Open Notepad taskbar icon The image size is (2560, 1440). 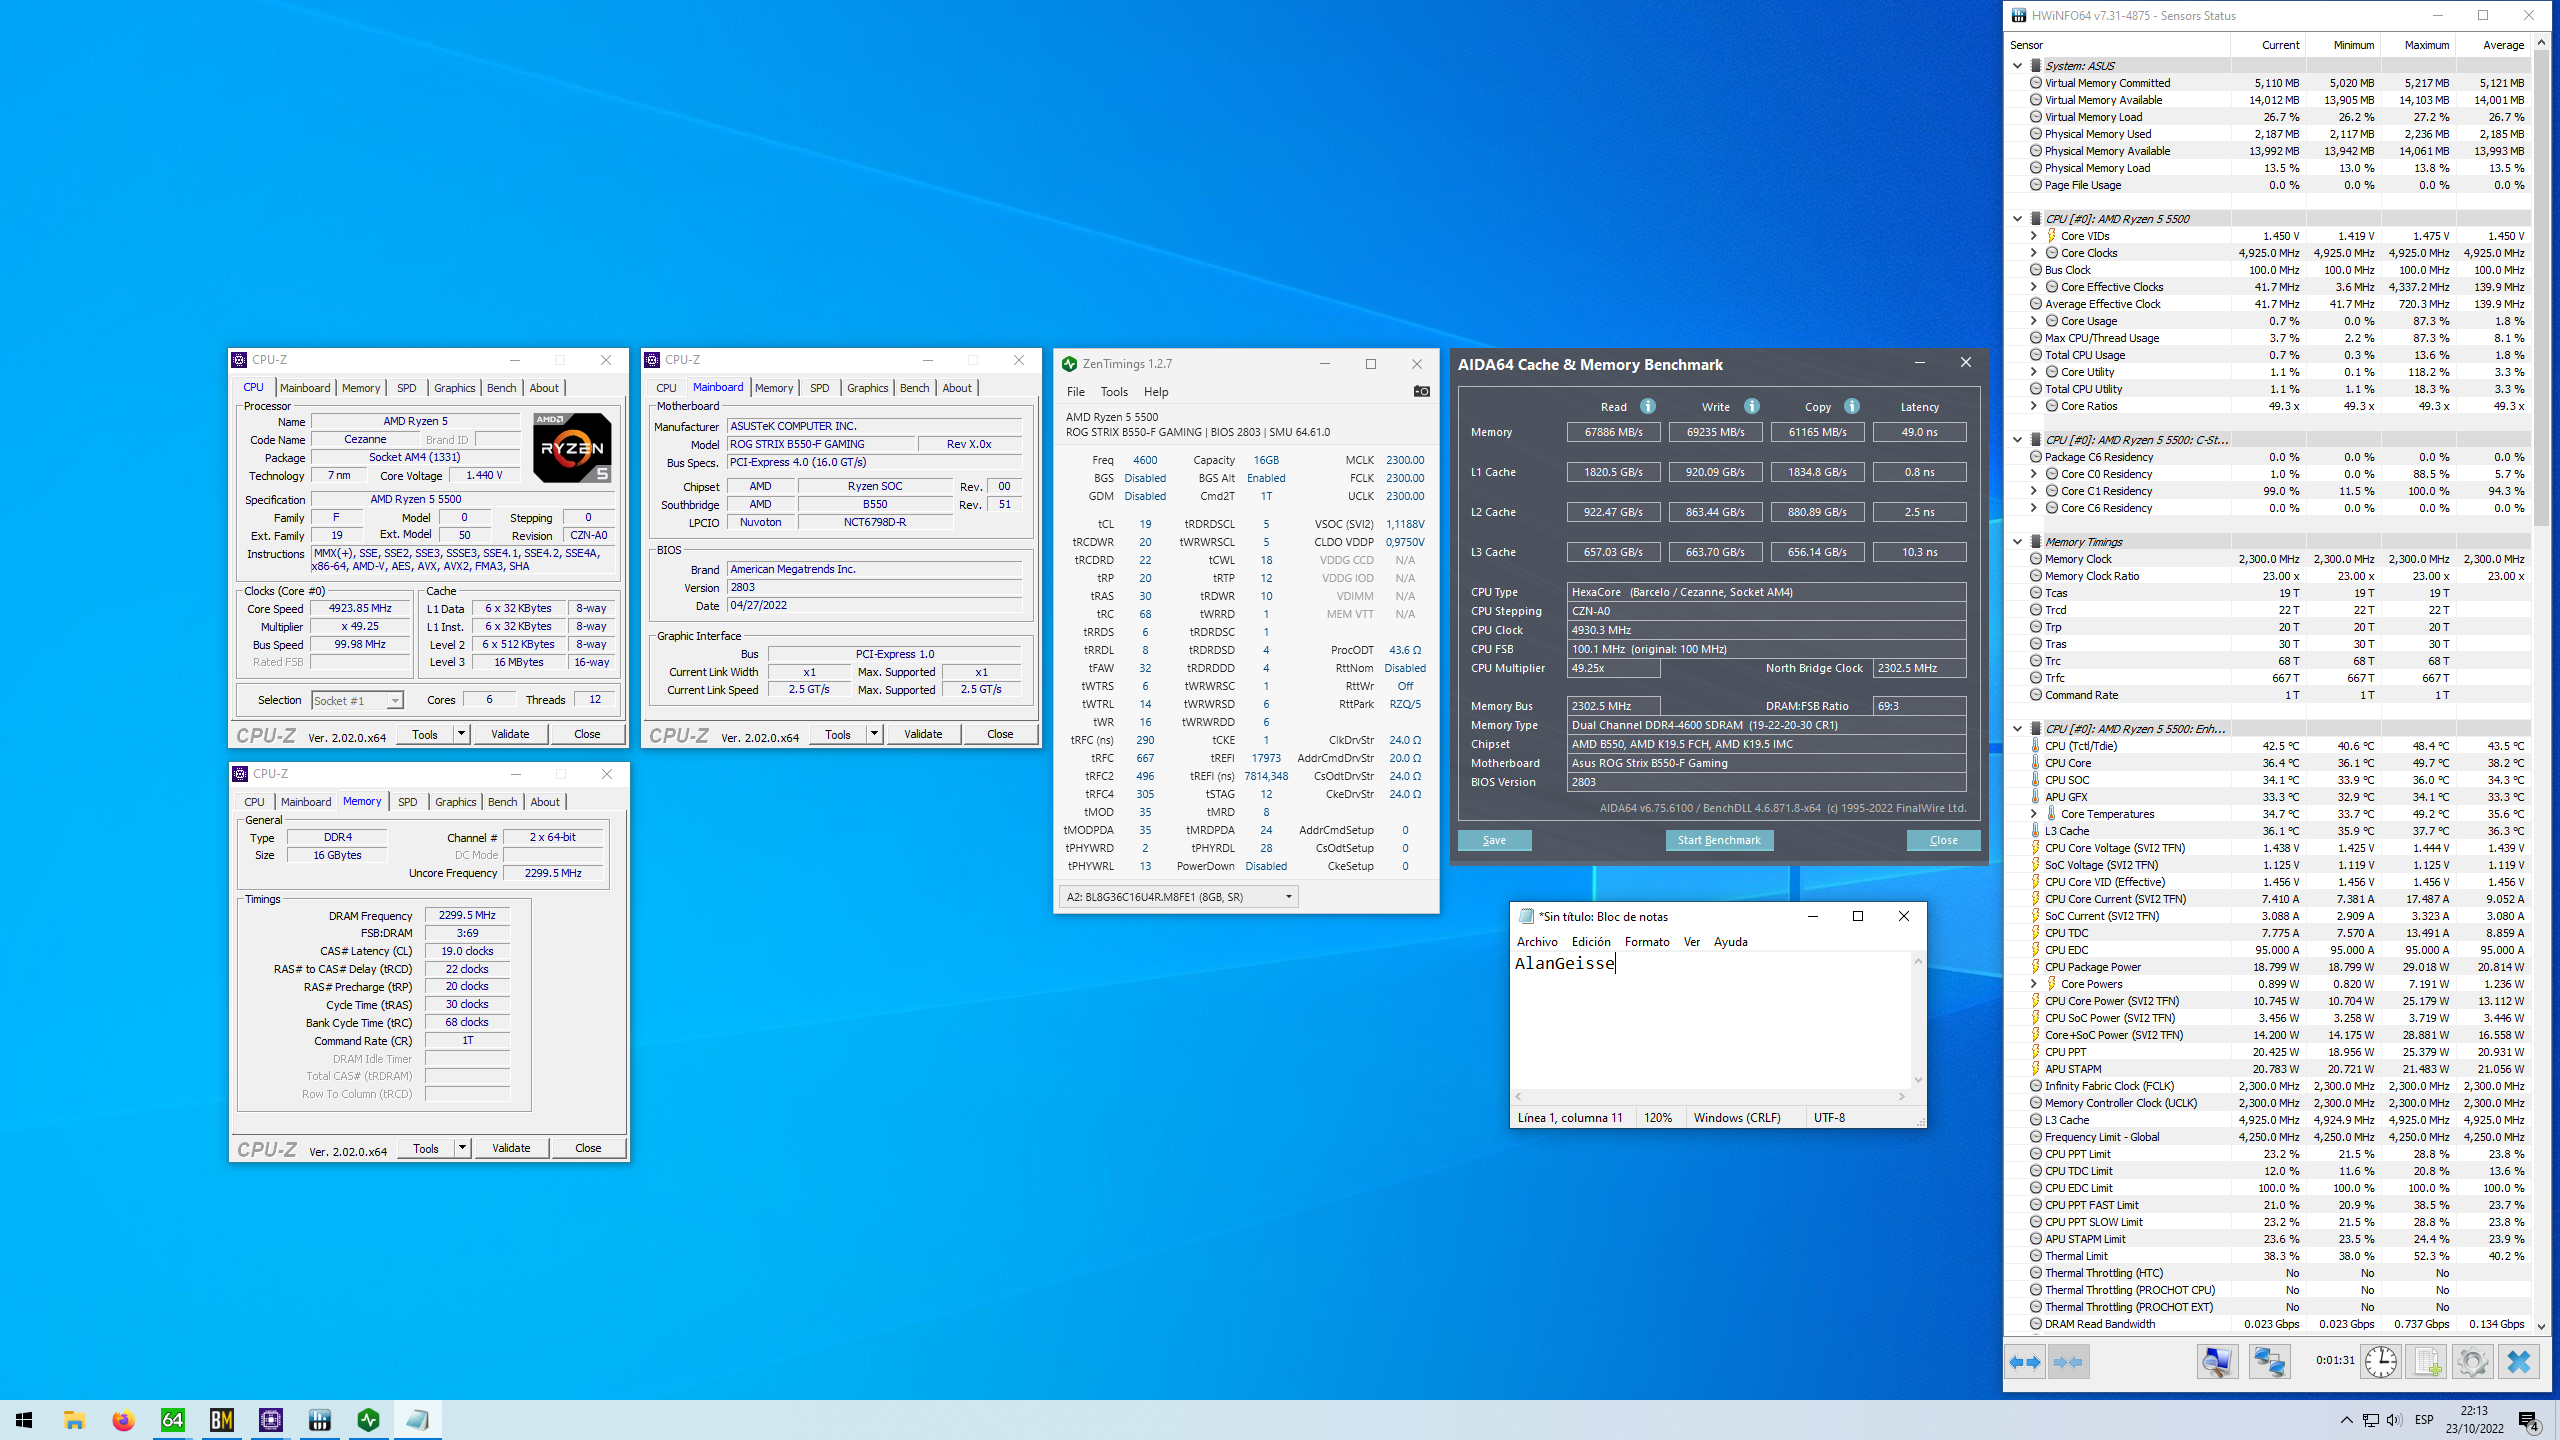coord(418,1420)
